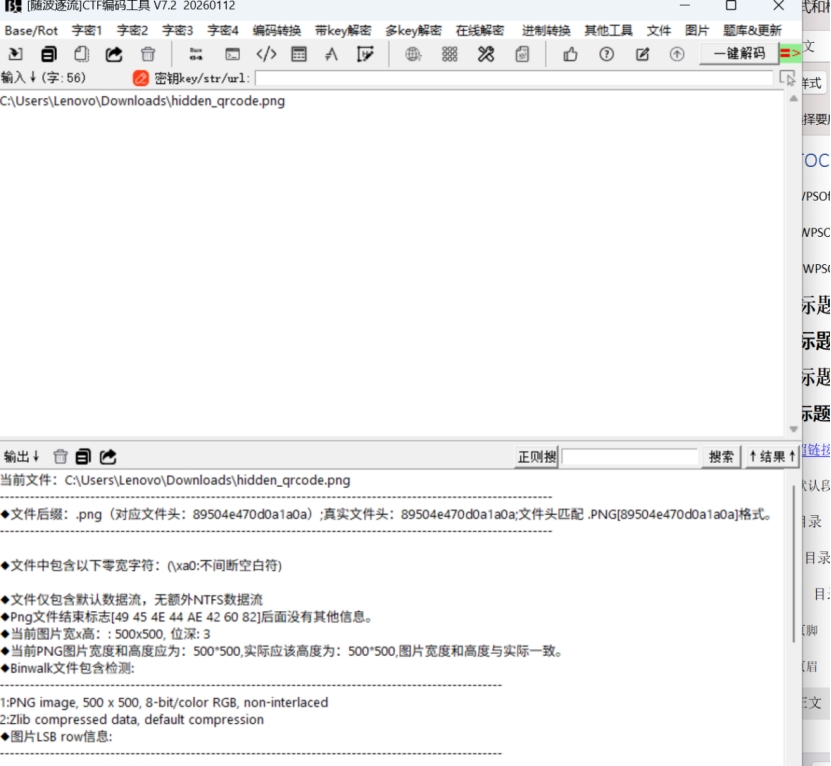Viewport: 831px width, 766px height.
Task: Click the globe web icon
Action: 413,54
